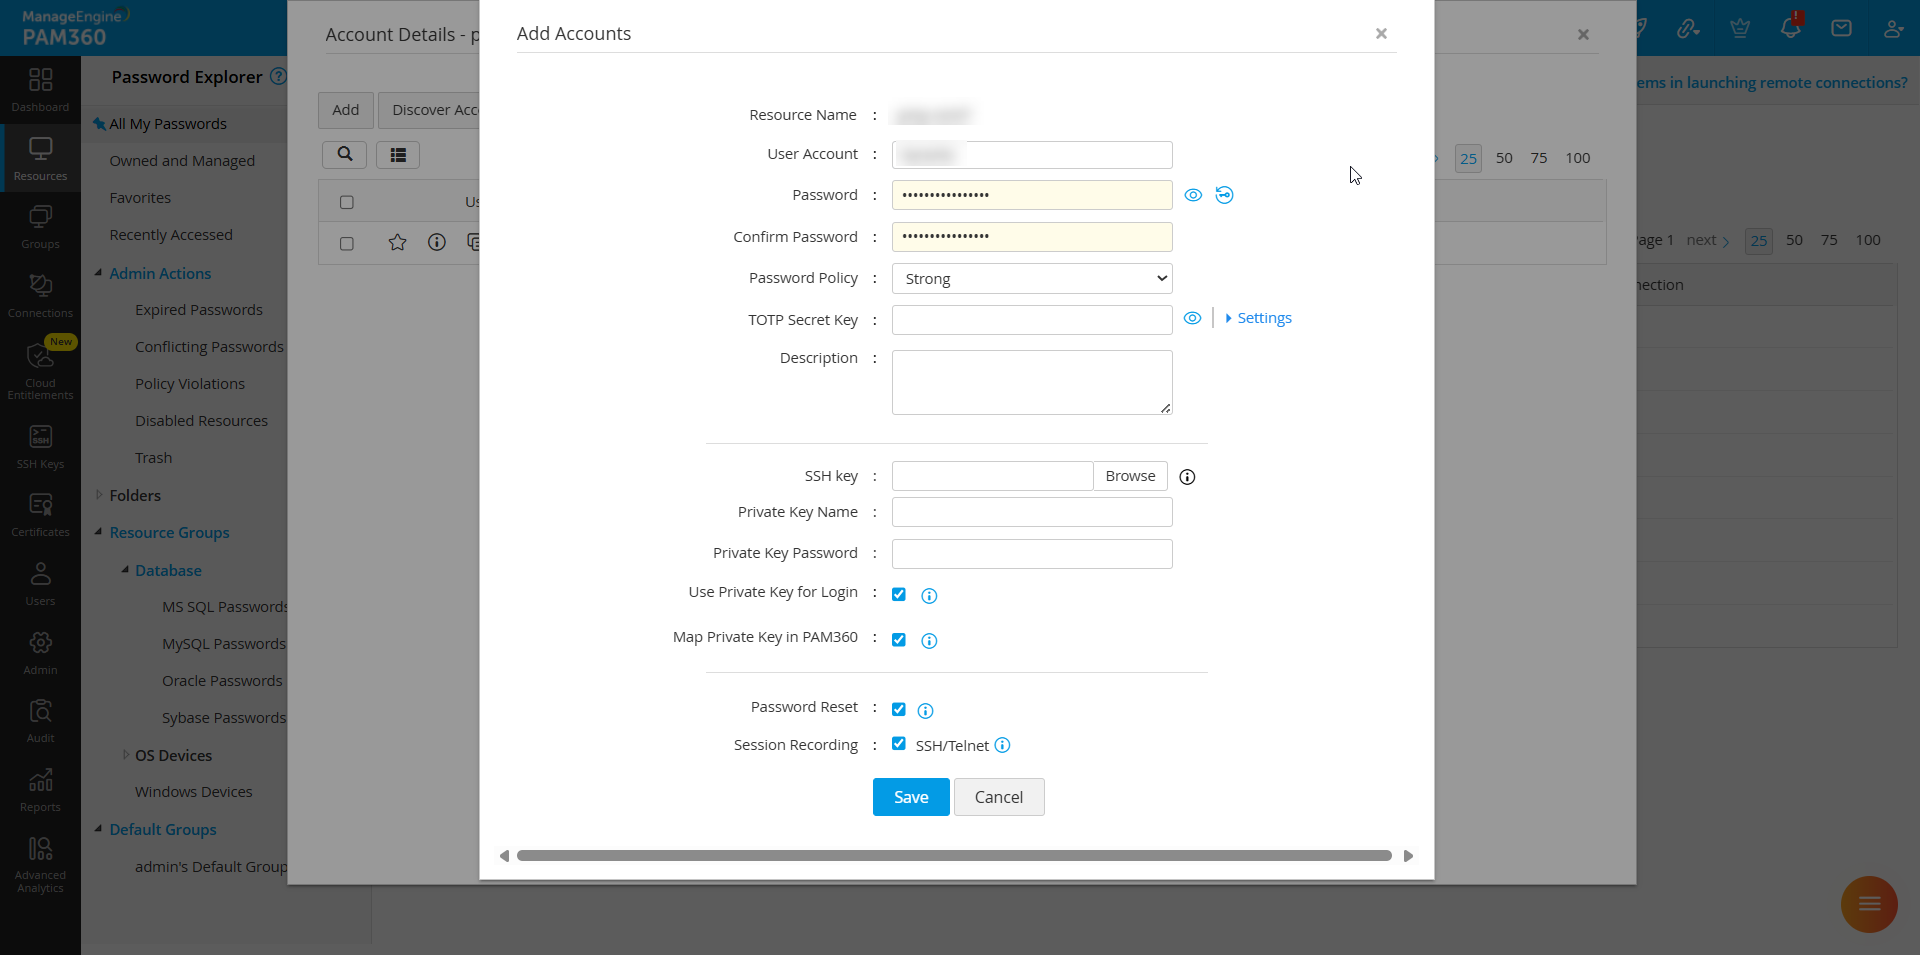
Task: Navigate to the Audit section
Action: click(x=40, y=718)
